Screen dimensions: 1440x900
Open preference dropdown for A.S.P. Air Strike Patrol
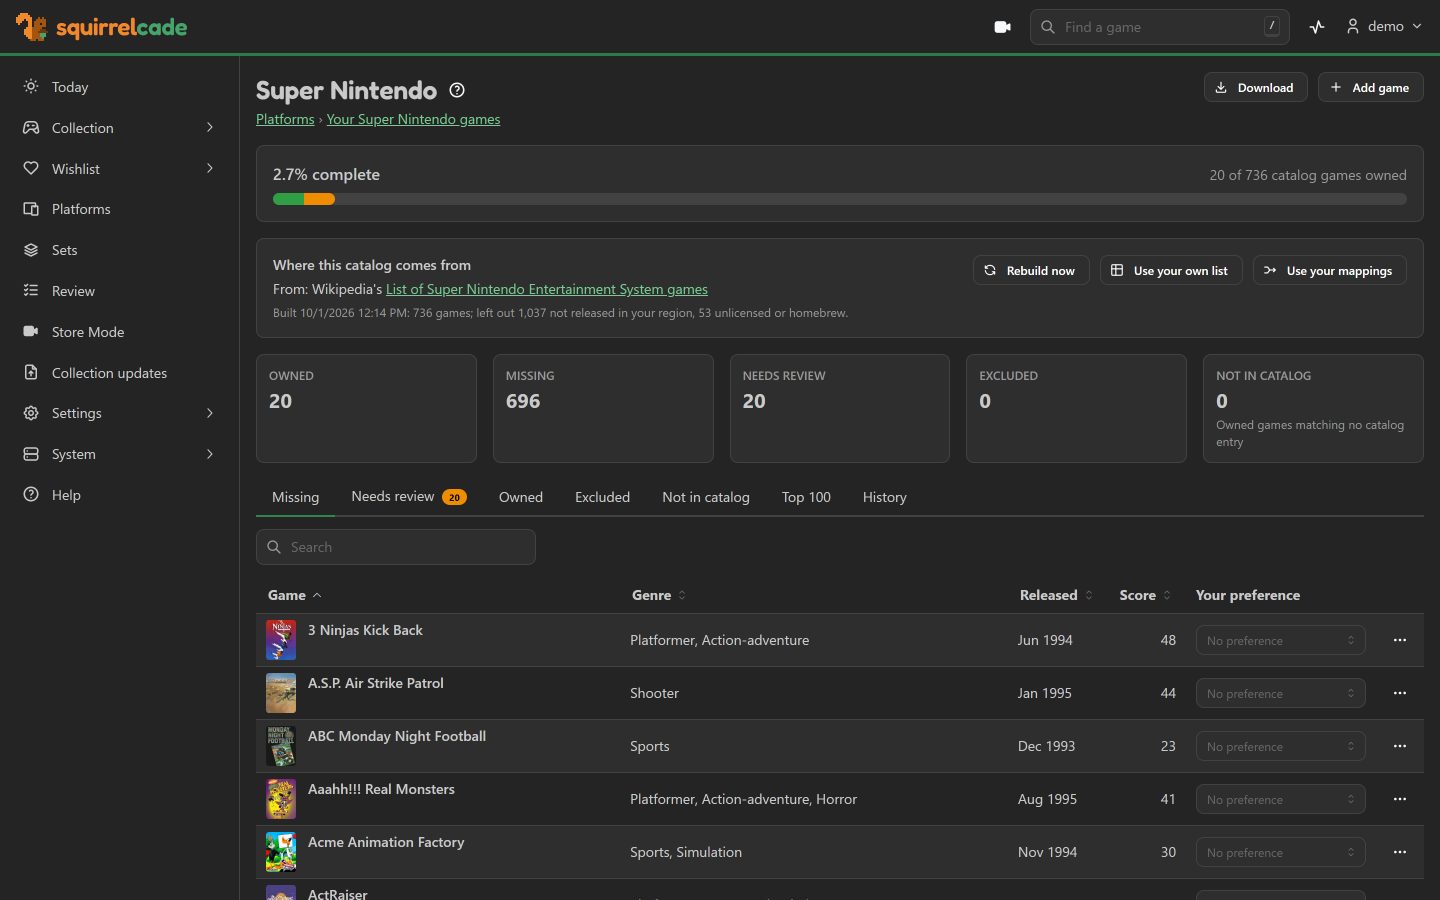tap(1281, 693)
